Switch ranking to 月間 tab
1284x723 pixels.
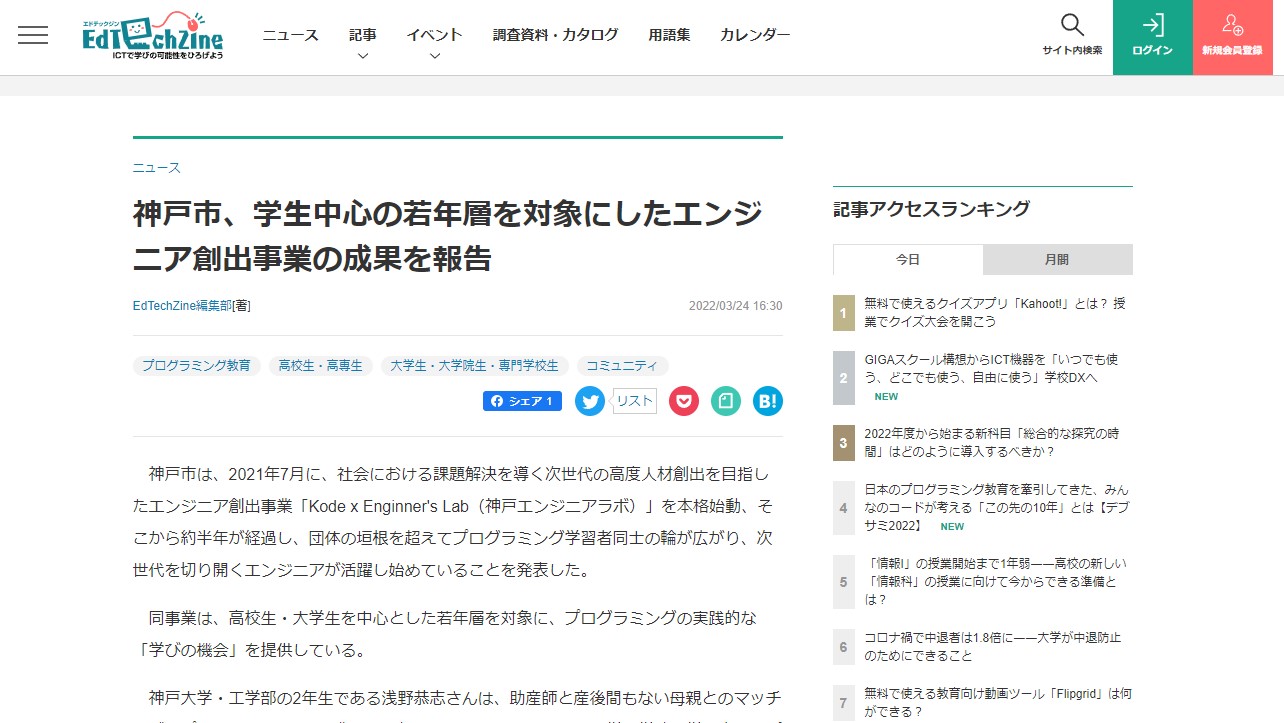[1058, 259]
